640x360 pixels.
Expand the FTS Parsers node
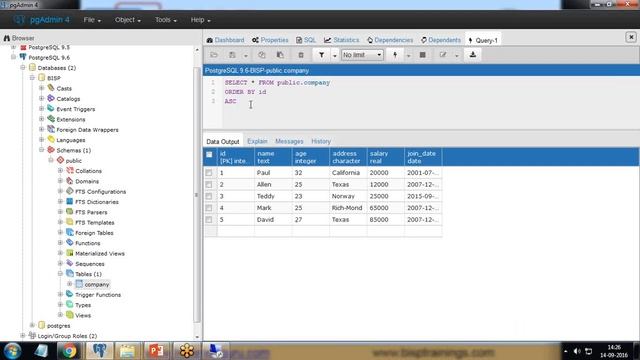[x=60, y=212]
